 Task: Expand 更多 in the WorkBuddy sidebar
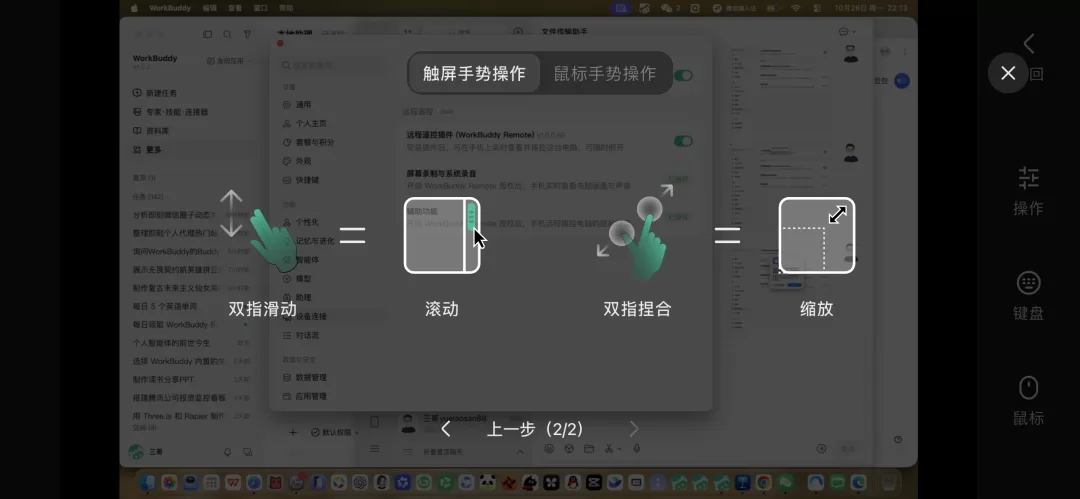tap(147, 150)
